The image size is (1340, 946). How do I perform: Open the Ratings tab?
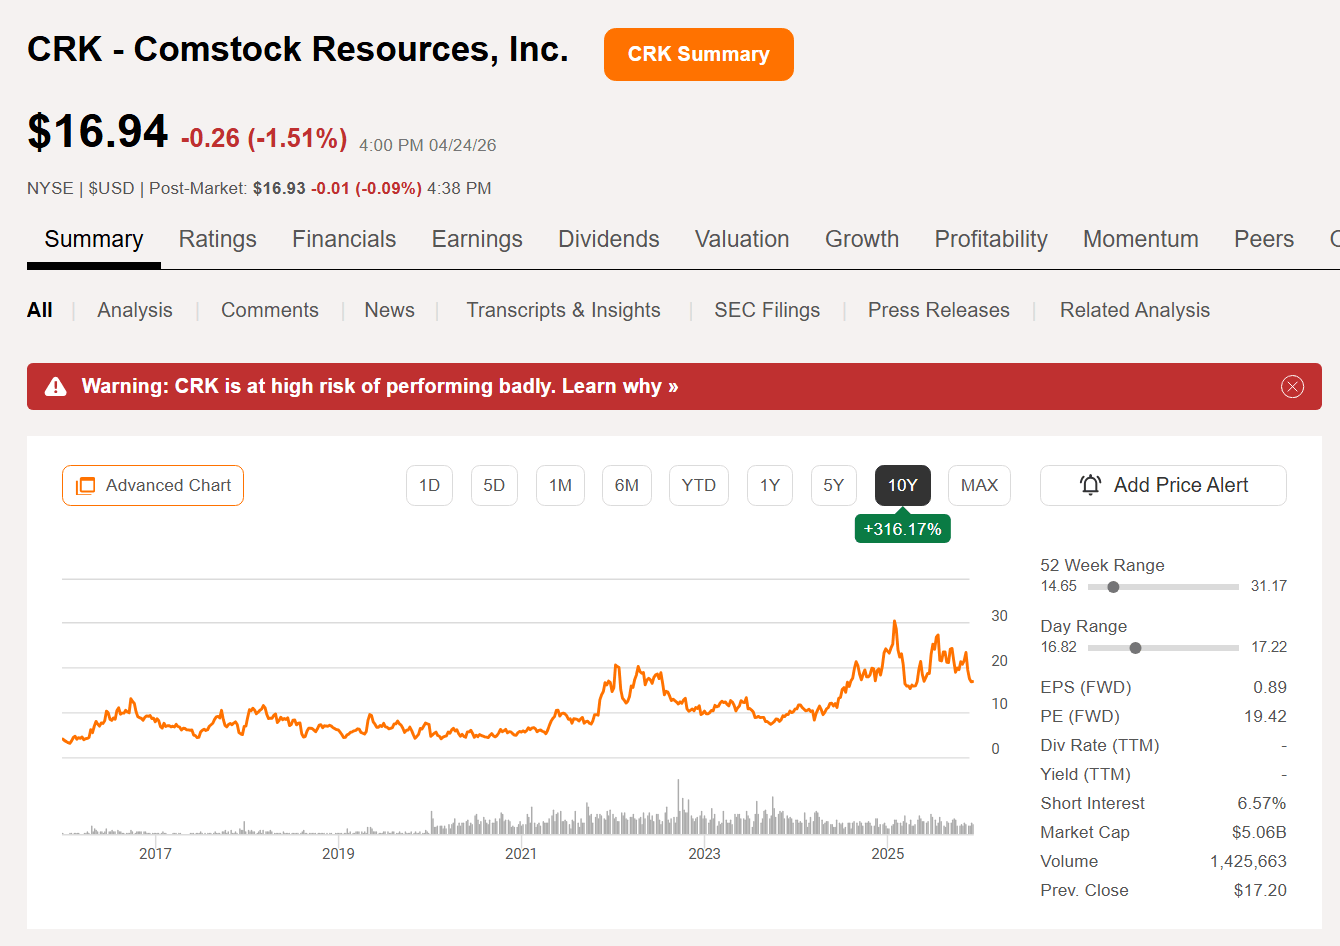(218, 239)
